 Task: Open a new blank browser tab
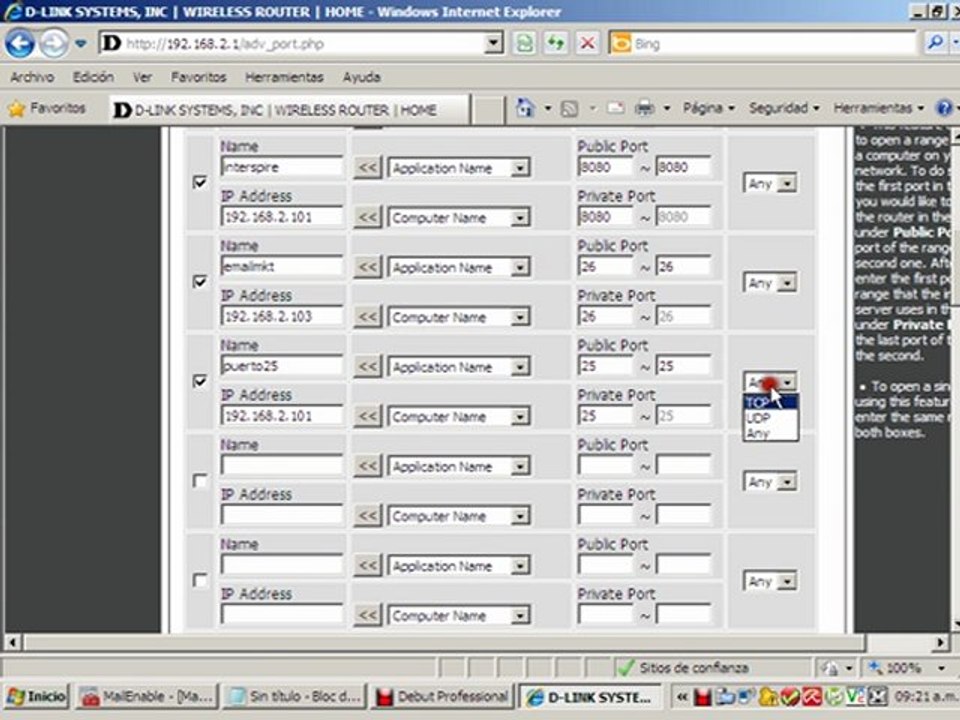tap(488, 110)
